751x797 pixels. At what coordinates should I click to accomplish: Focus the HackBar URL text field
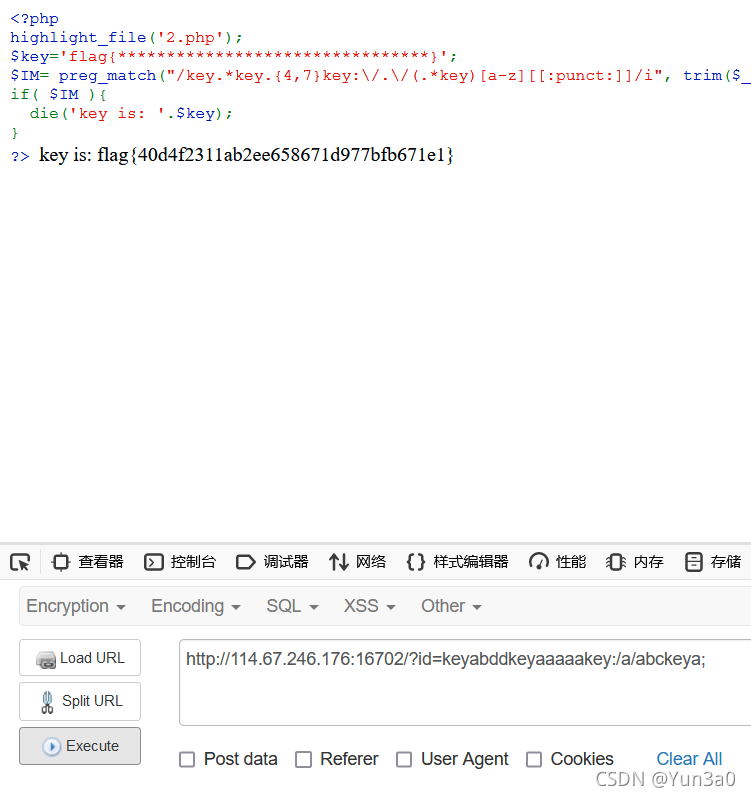pyautogui.click(x=465, y=682)
